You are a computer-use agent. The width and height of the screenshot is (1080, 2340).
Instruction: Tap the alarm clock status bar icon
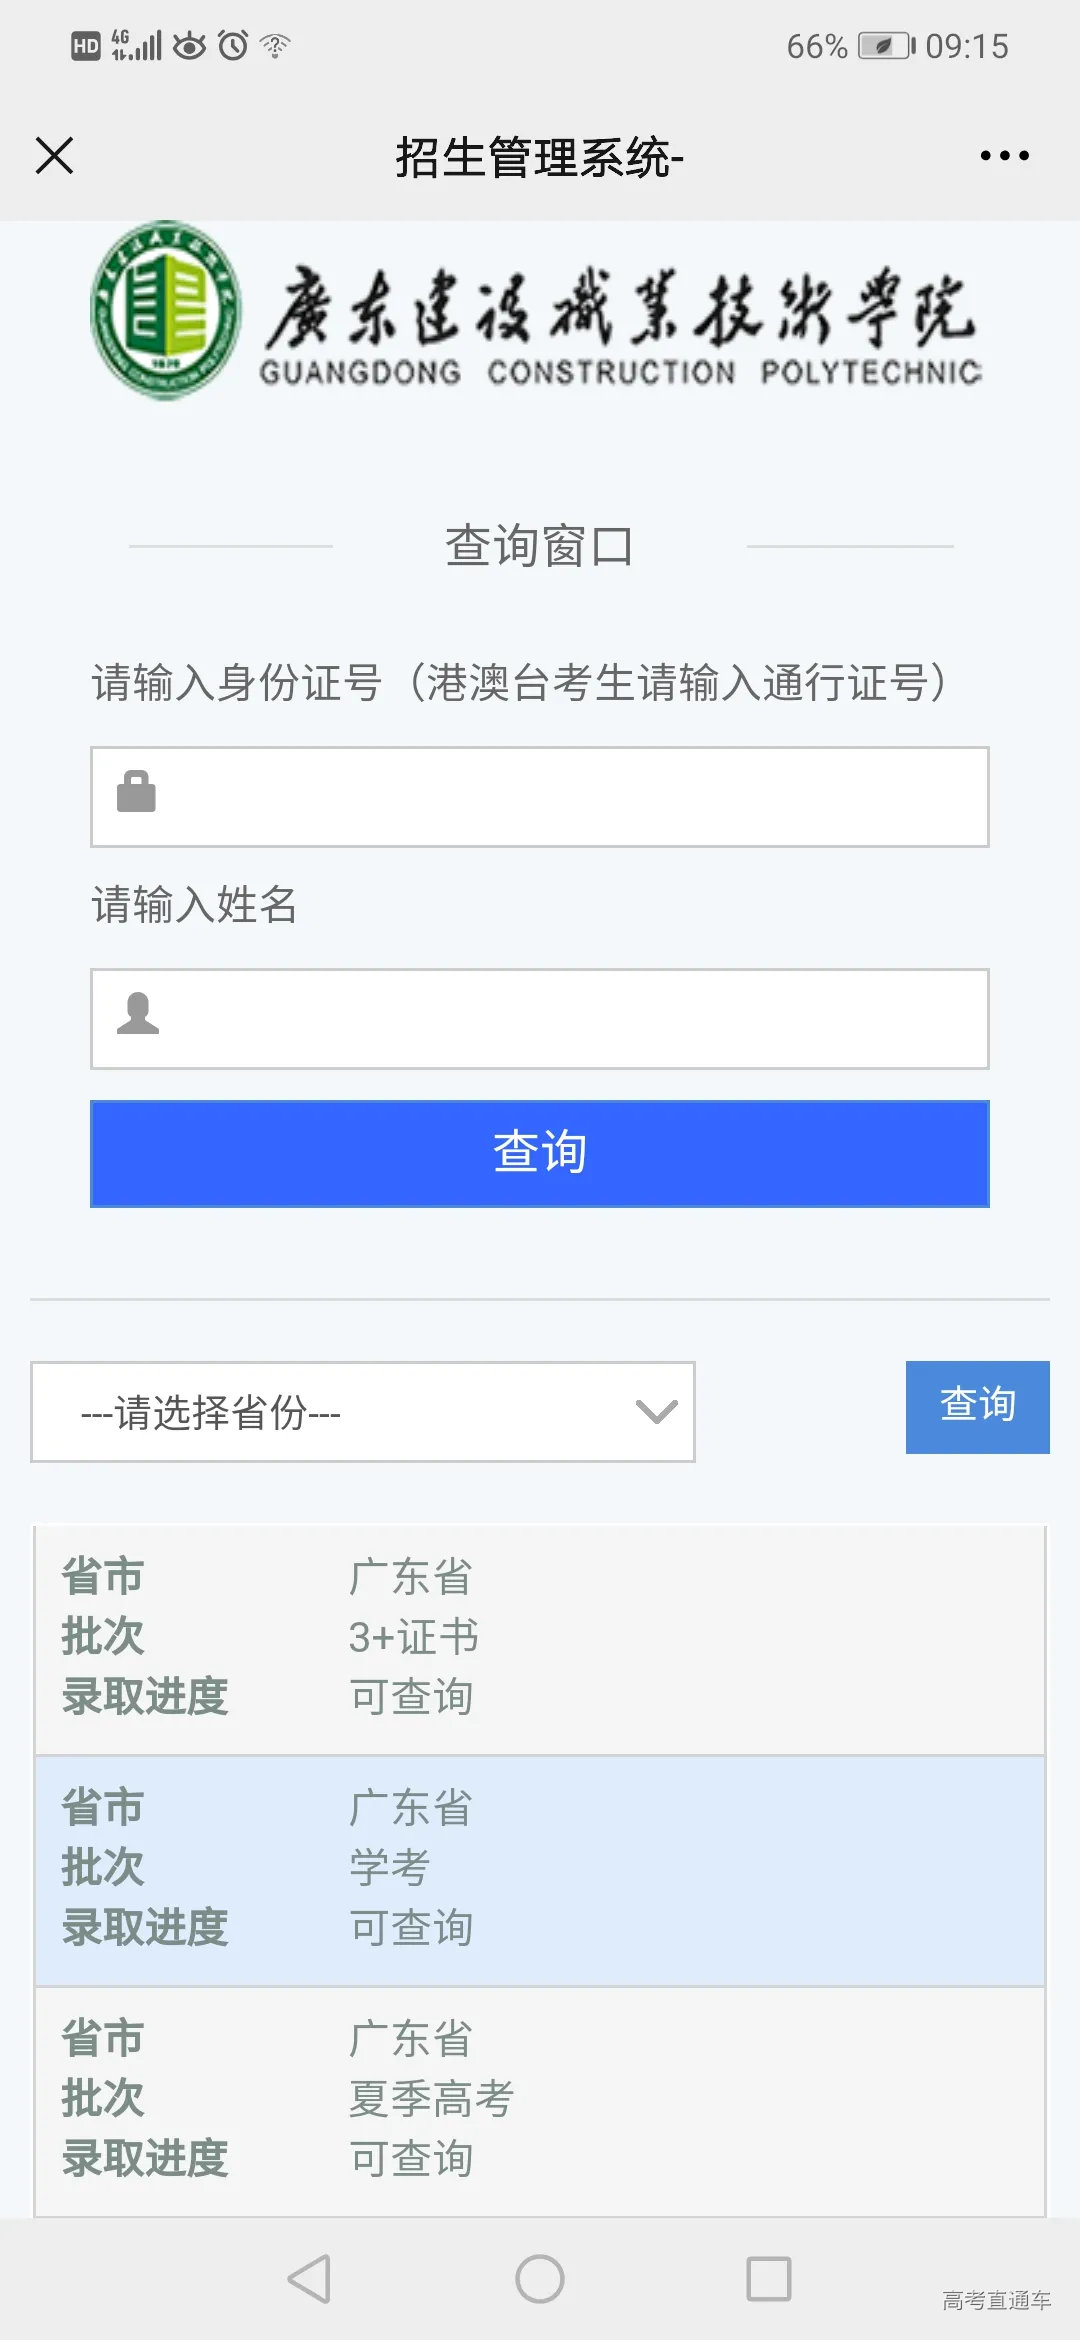pos(230,45)
